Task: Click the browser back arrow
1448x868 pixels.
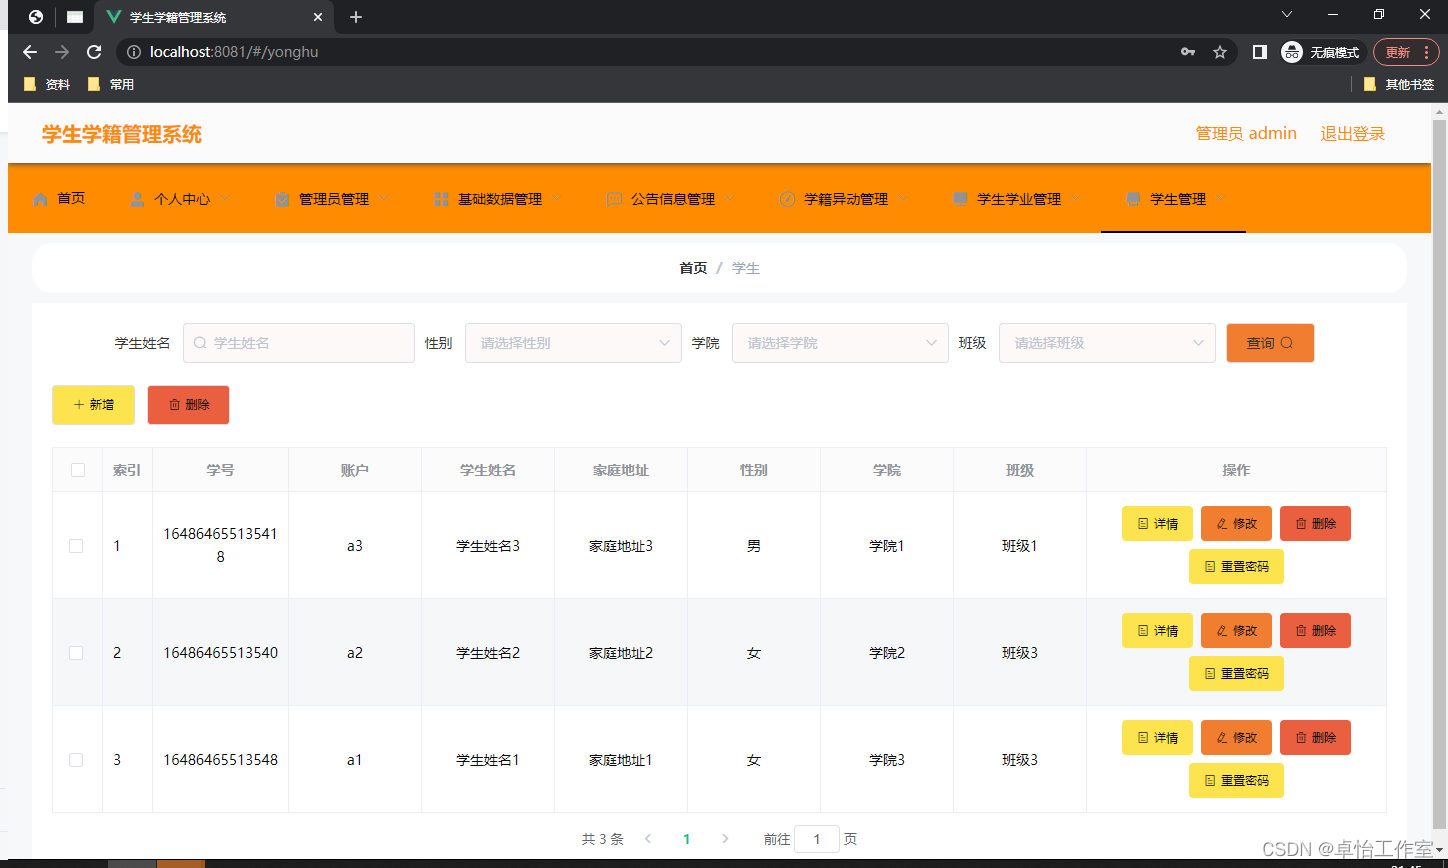Action: pos(30,52)
